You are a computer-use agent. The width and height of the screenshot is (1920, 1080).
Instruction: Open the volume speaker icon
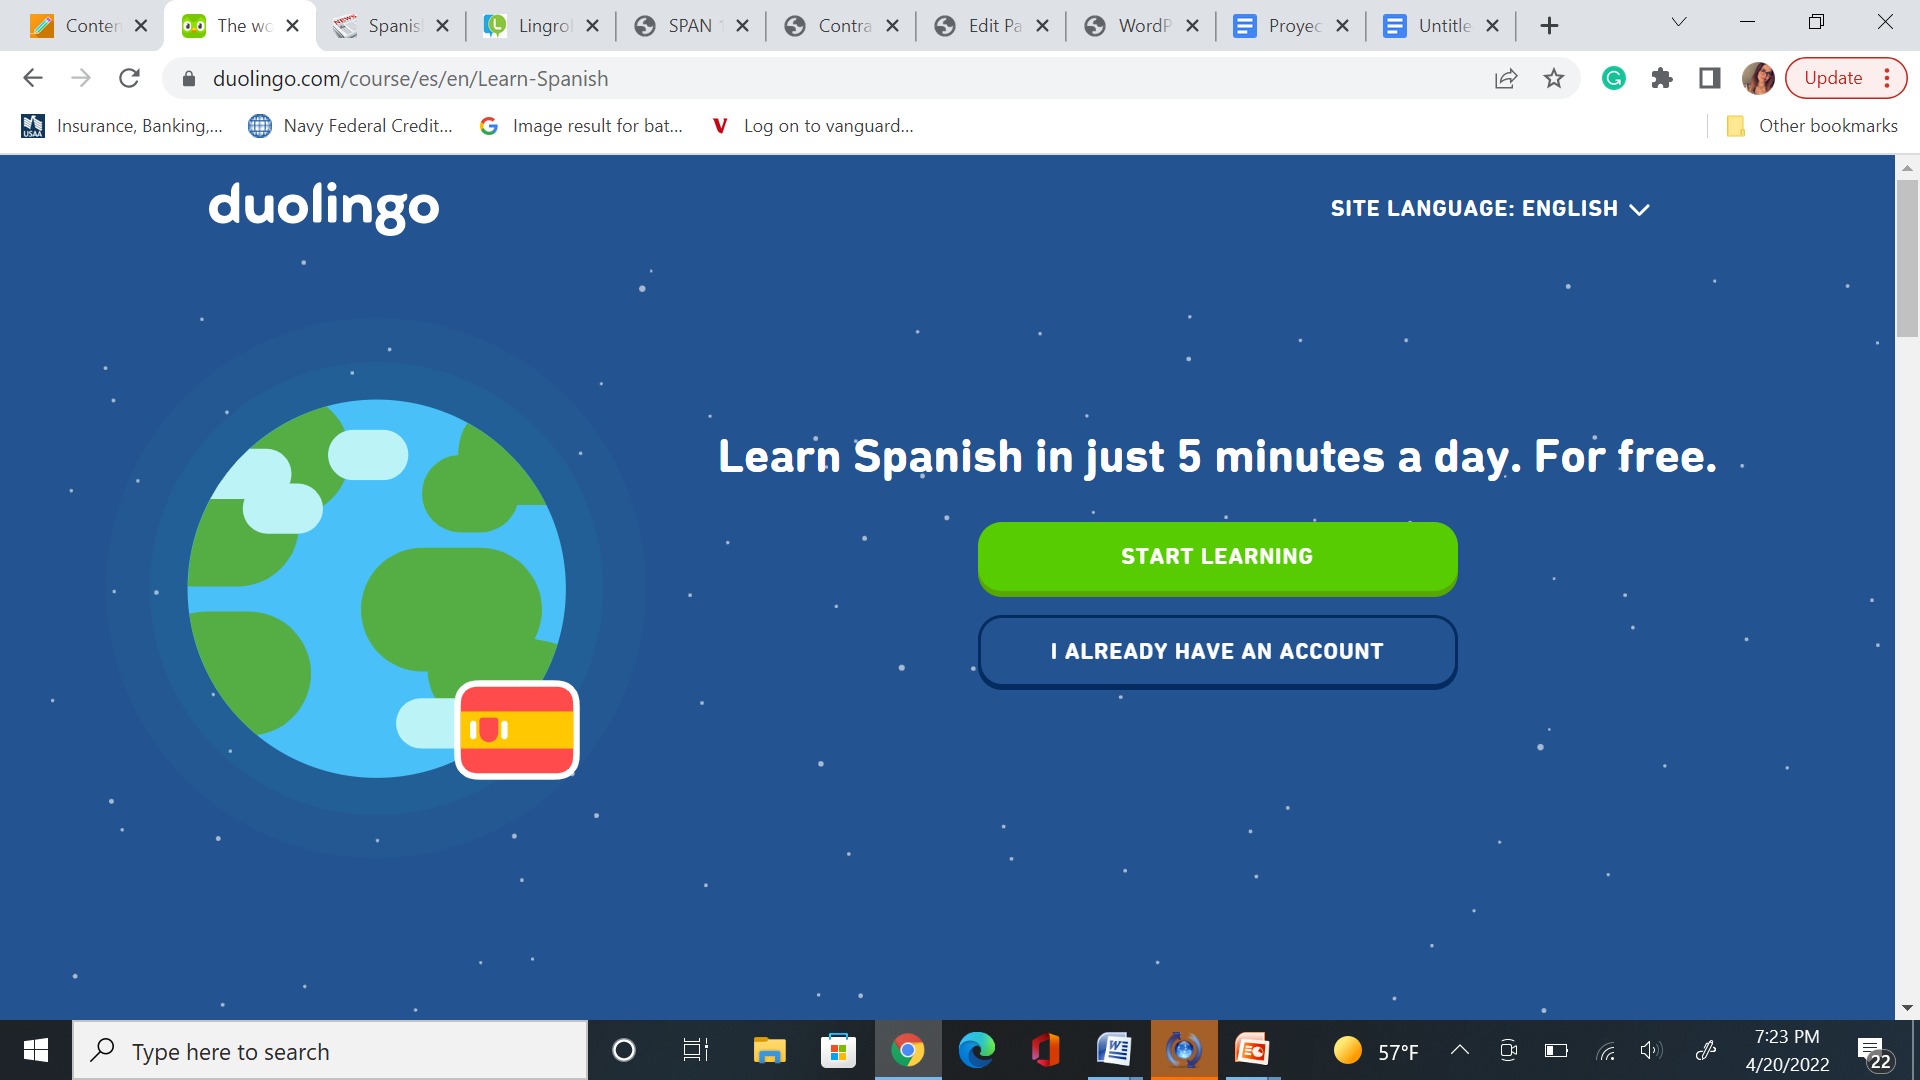click(x=1651, y=1050)
